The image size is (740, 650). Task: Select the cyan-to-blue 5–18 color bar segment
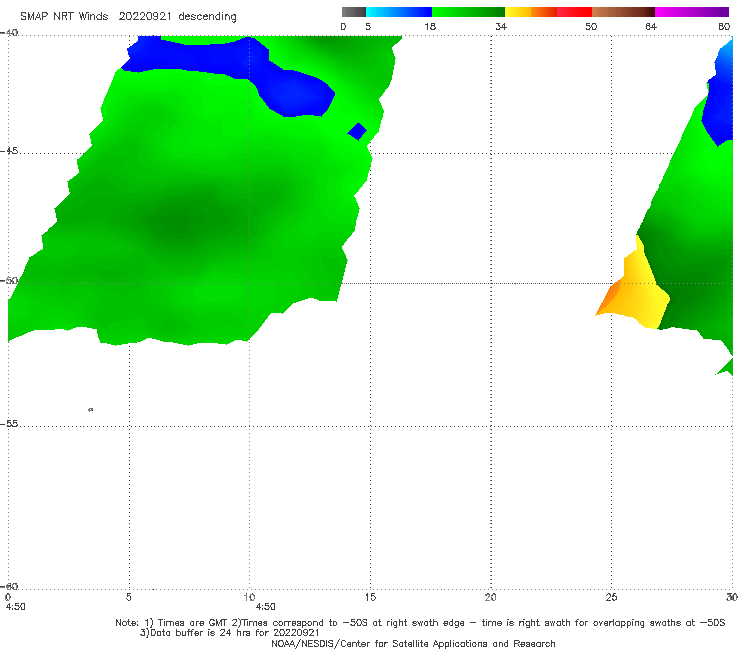(x=399, y=12)
